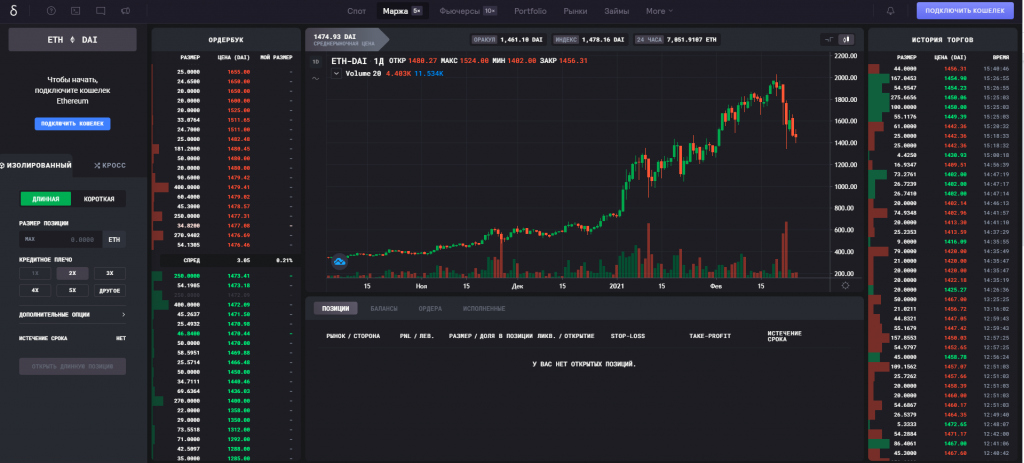
Task: Open the Ордера tab
Action: tap(429, 309)
